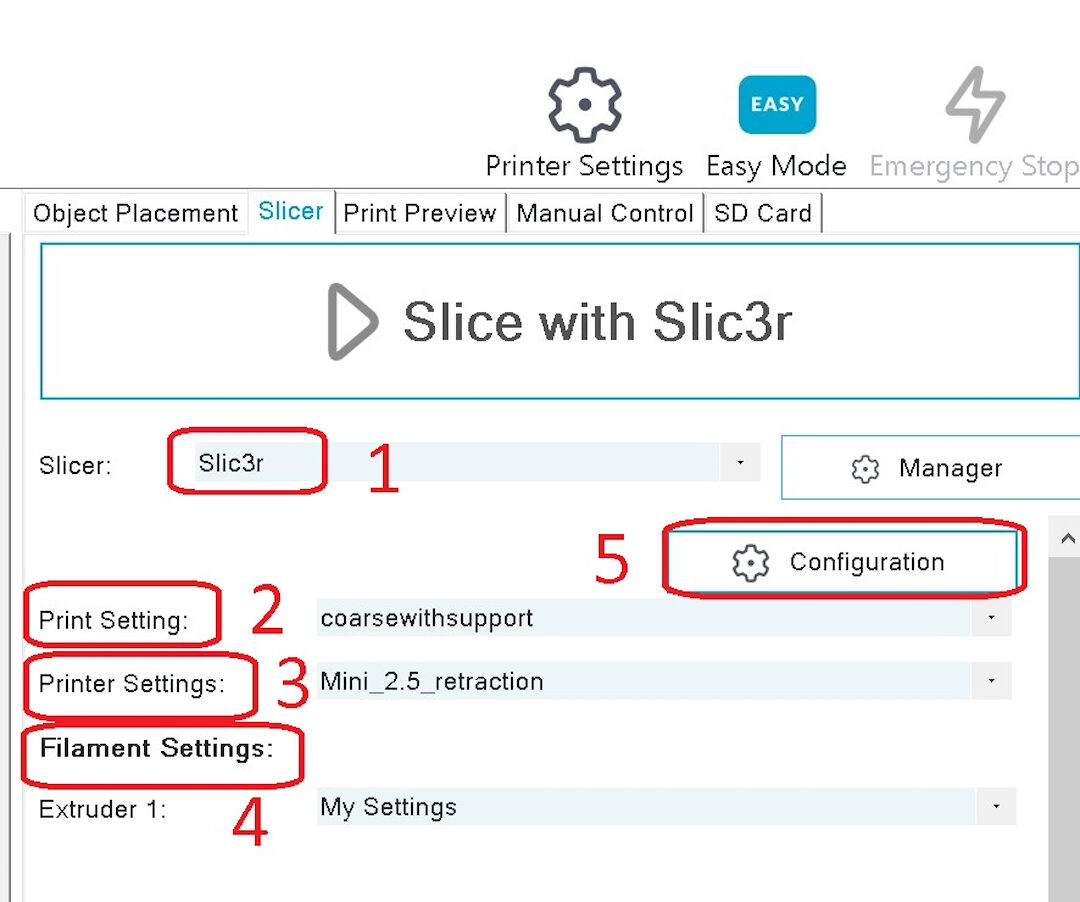
Task: Click the gear icon on Manager button
Action: 865,468
